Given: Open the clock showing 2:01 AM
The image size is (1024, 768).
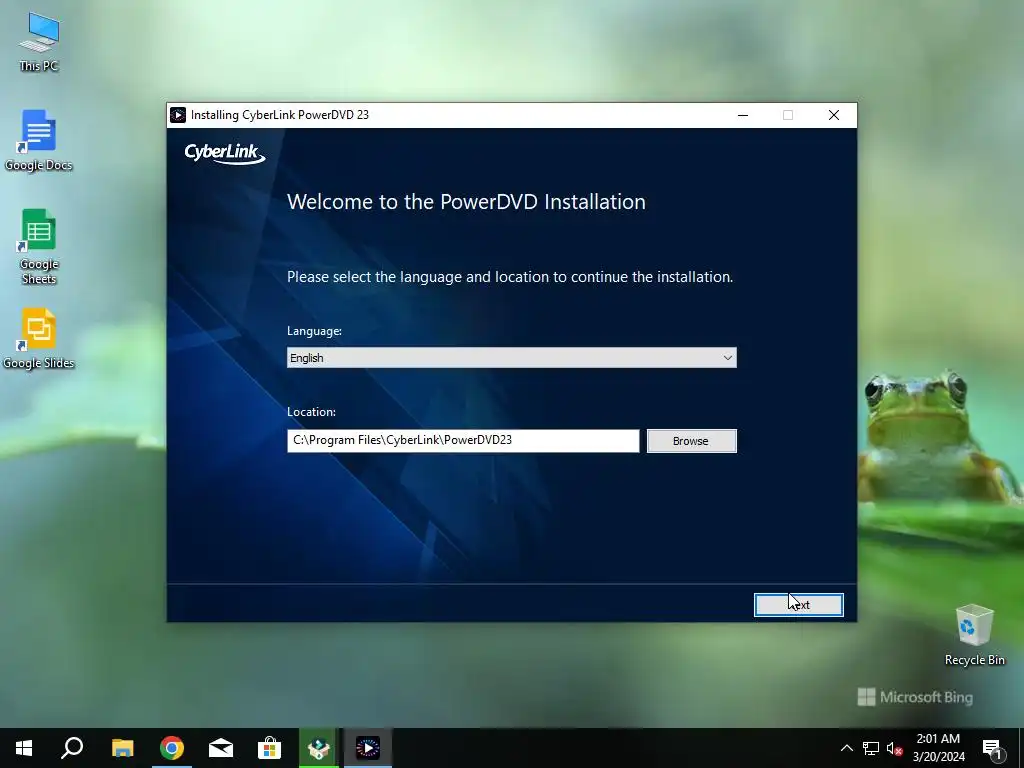Looking at the screenshot, I should tap(938, 748).
